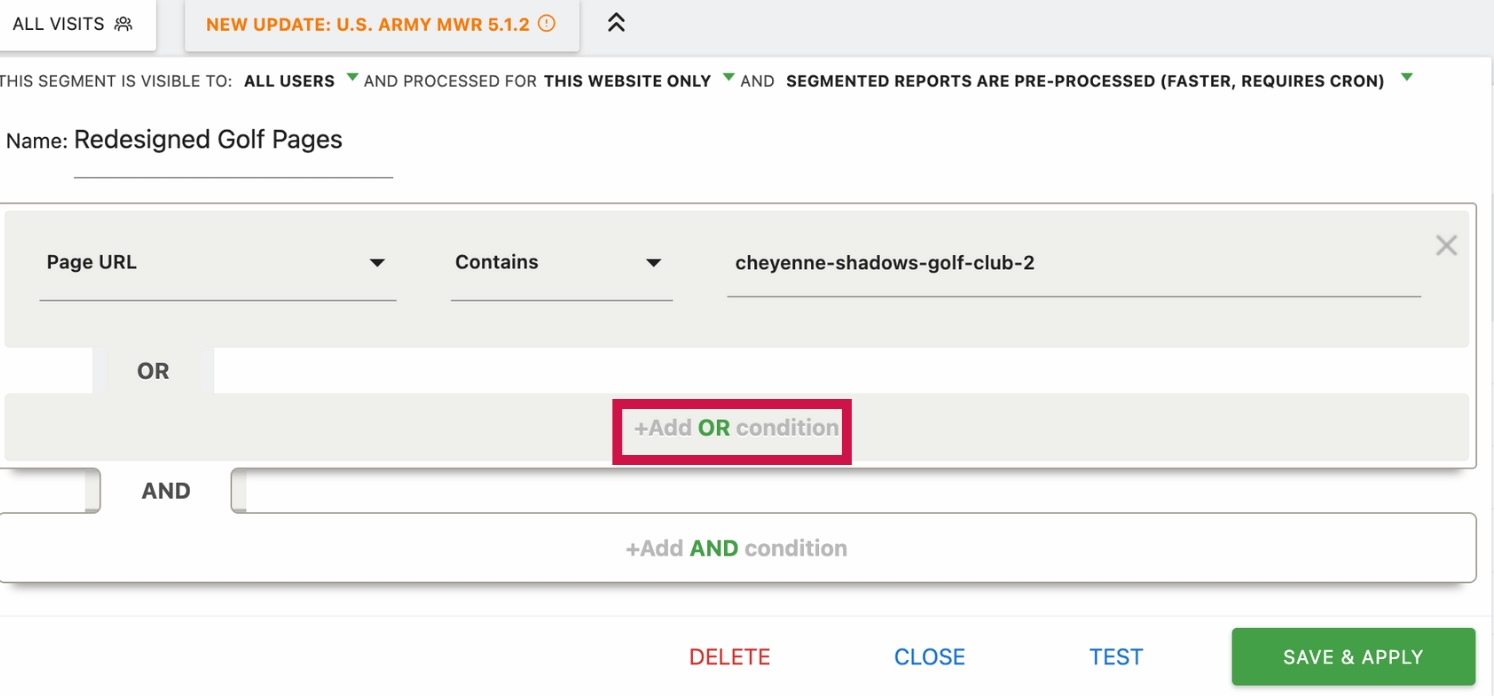Collapse the panel with double-chevron up icon
1494x696 pixels.
click(617, 23)
